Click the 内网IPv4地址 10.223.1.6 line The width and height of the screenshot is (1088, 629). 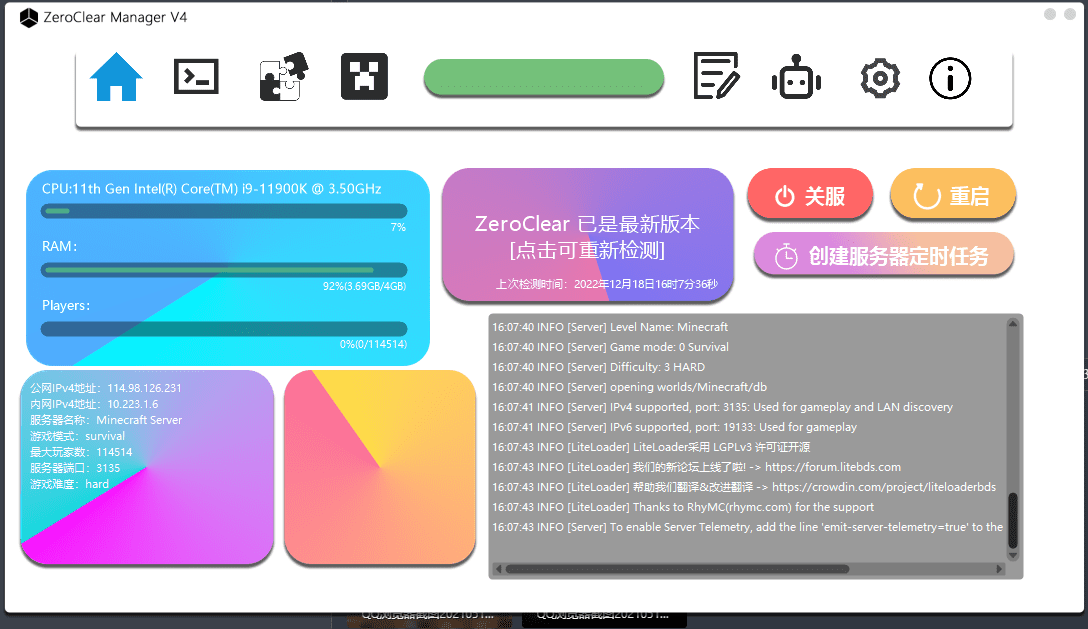tap(94, 404)
